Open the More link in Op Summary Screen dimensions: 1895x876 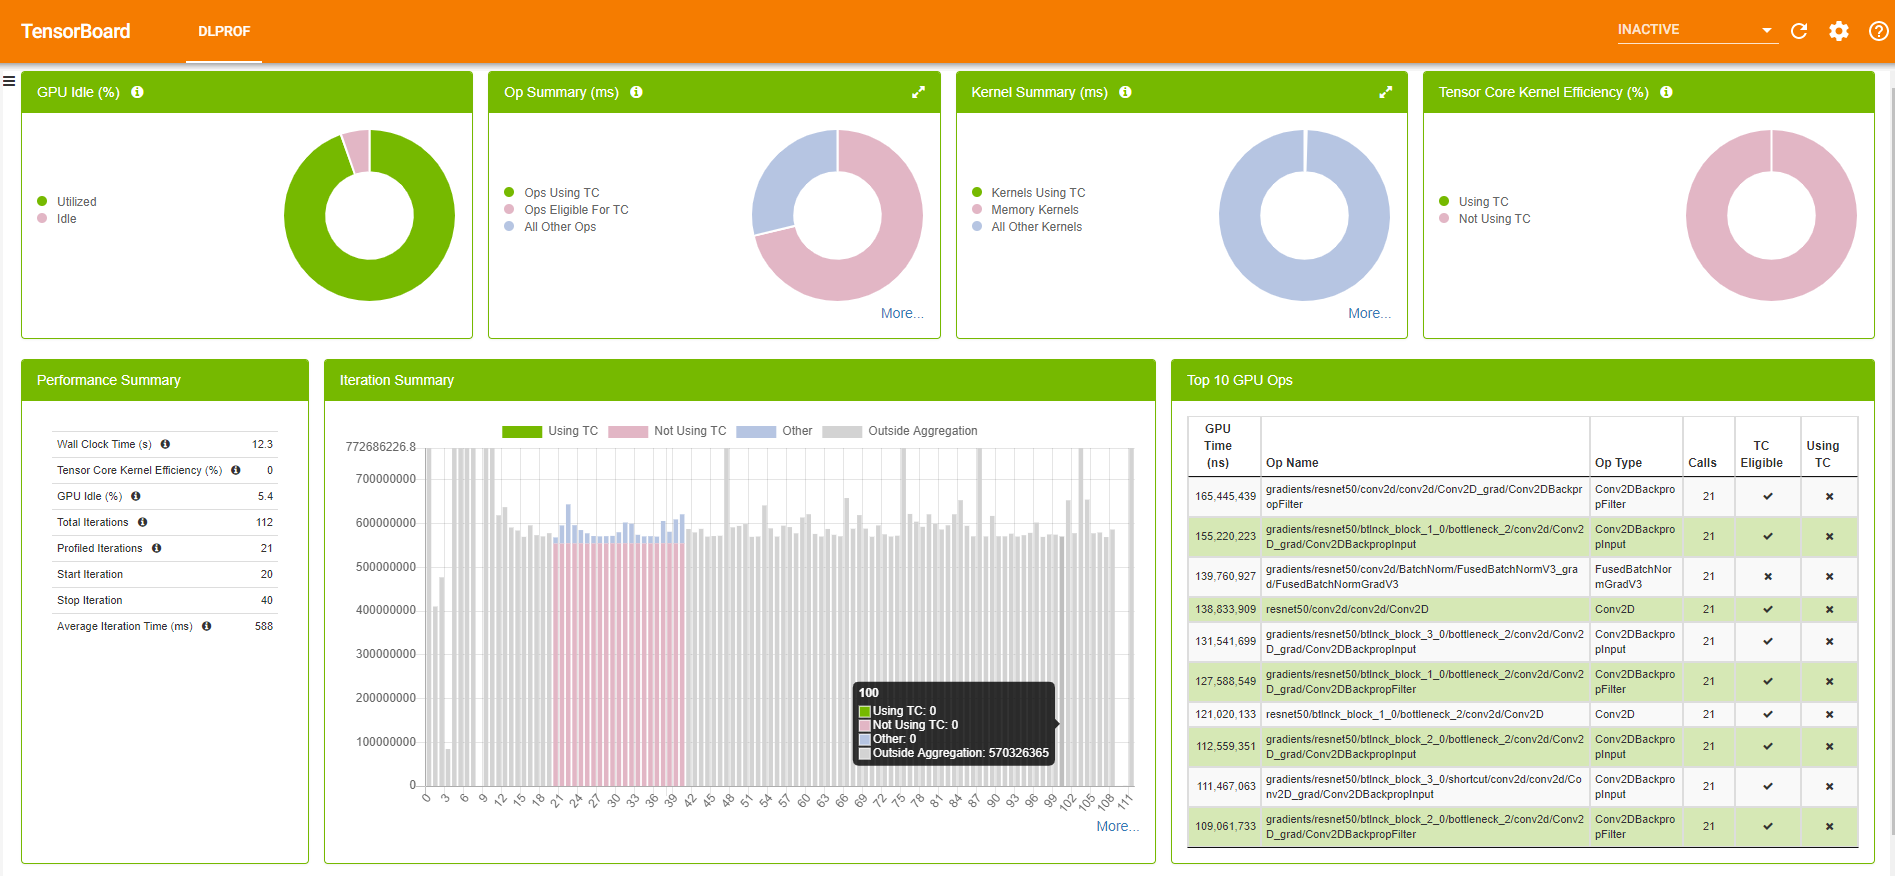902,313
